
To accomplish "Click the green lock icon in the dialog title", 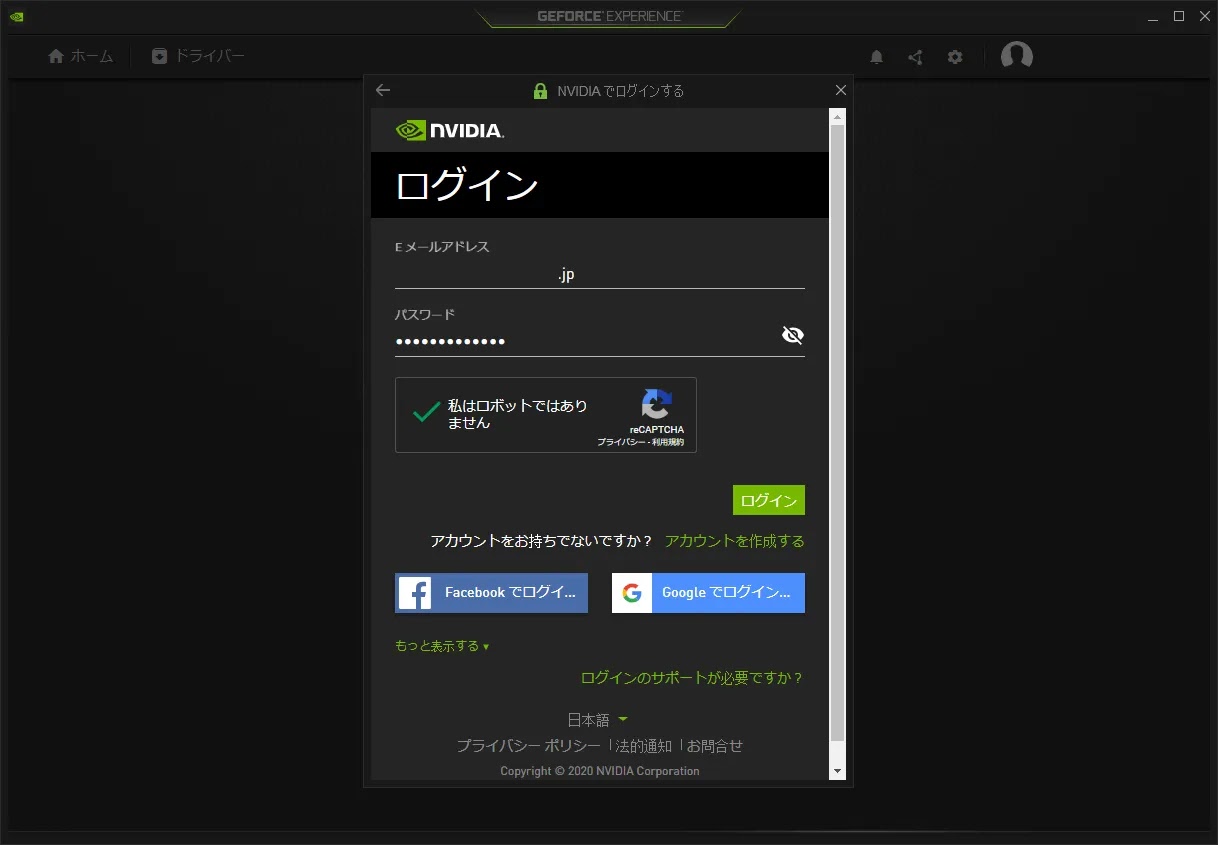I will click(x=540, y=91).
